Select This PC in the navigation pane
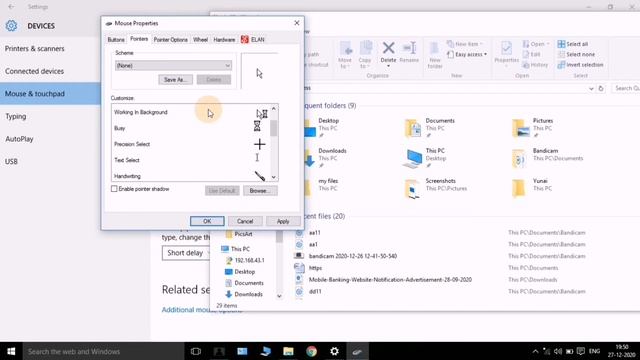Viewport: 640px width, 360px height. pyautogui.click(x=235, y=249)
